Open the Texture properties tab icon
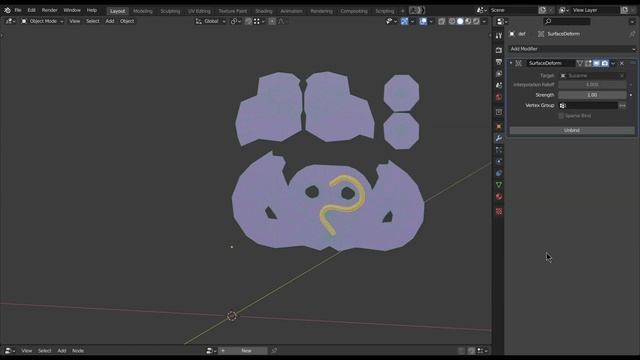 (499, 211)
